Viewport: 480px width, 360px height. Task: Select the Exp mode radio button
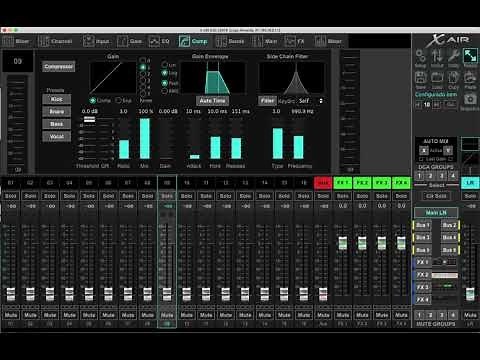(x=118, y=100)
